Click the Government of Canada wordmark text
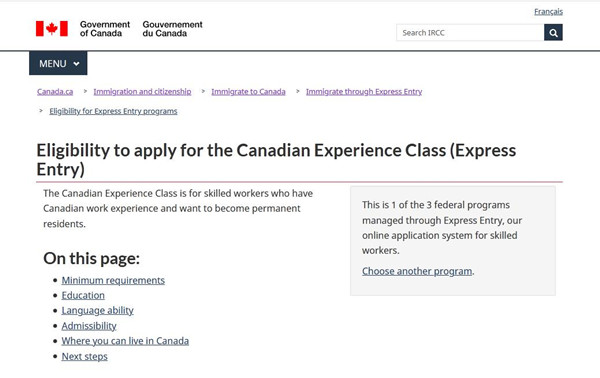 tap(105, 29)
